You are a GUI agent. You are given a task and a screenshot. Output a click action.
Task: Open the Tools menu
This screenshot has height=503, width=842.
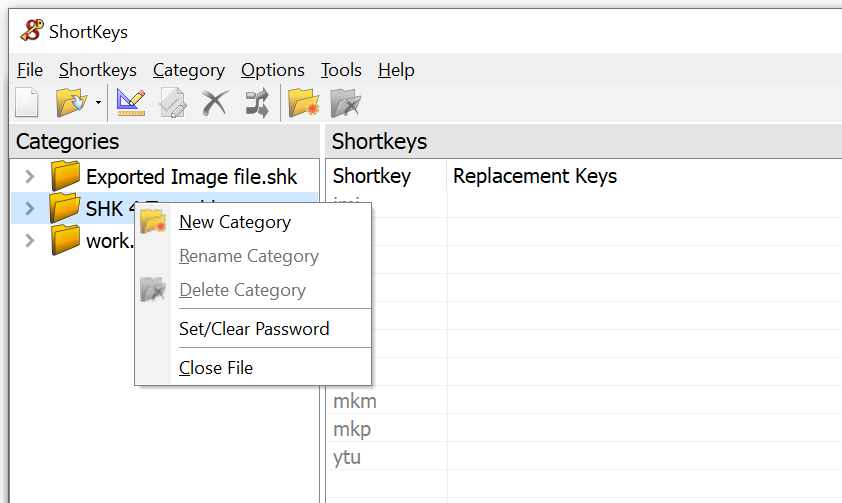341,70
